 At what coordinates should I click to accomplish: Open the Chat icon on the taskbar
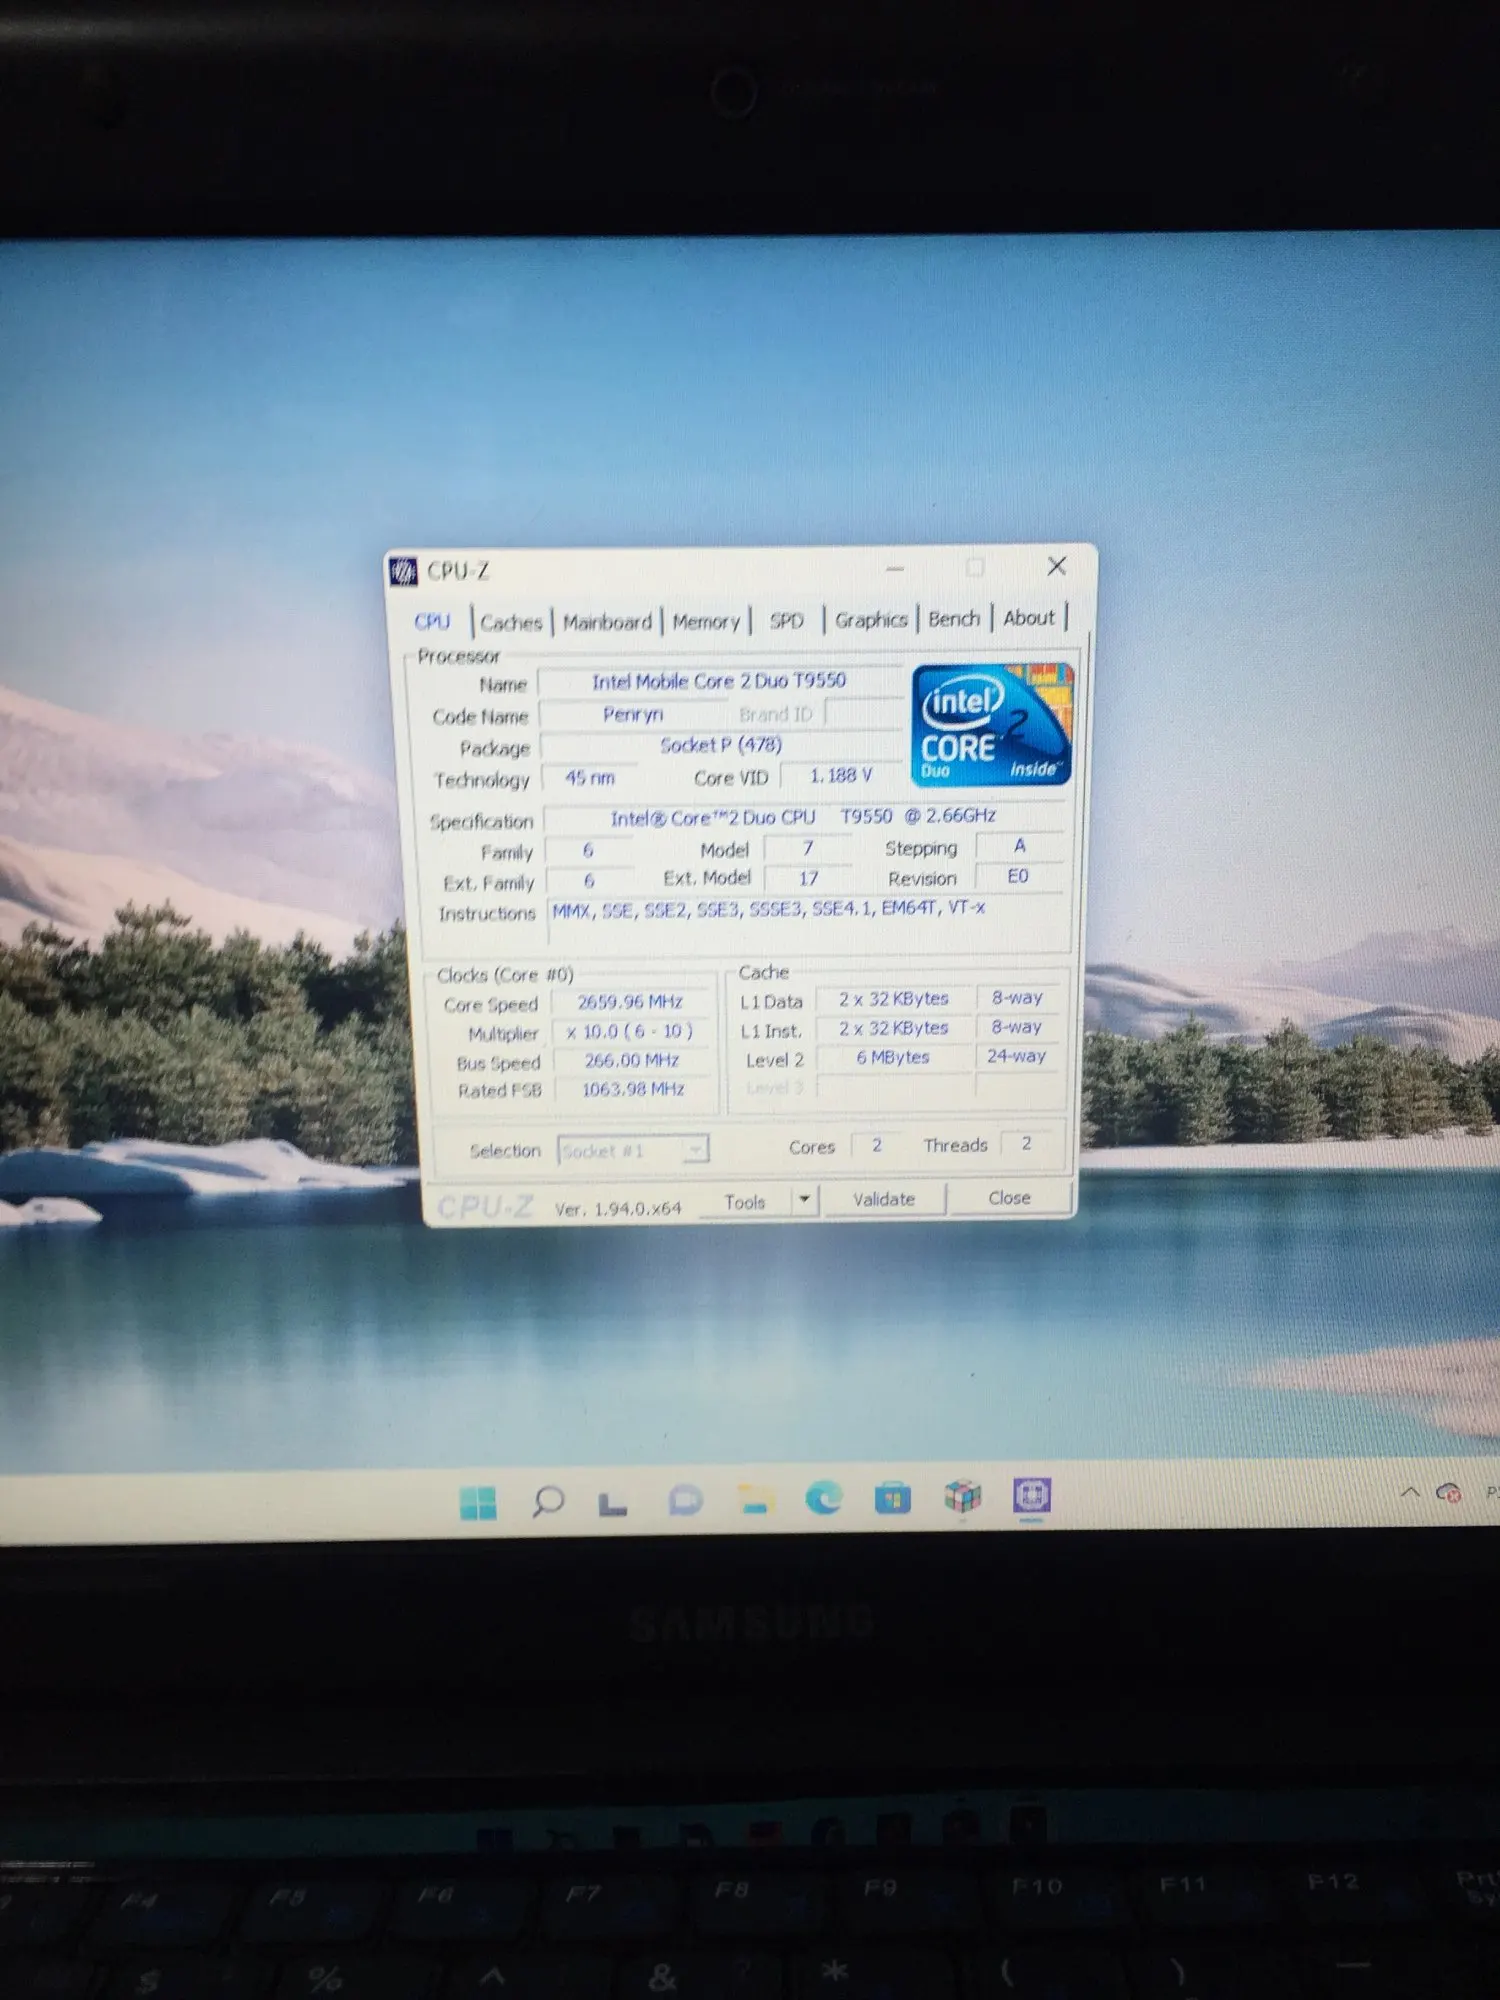pos(686,1500)
